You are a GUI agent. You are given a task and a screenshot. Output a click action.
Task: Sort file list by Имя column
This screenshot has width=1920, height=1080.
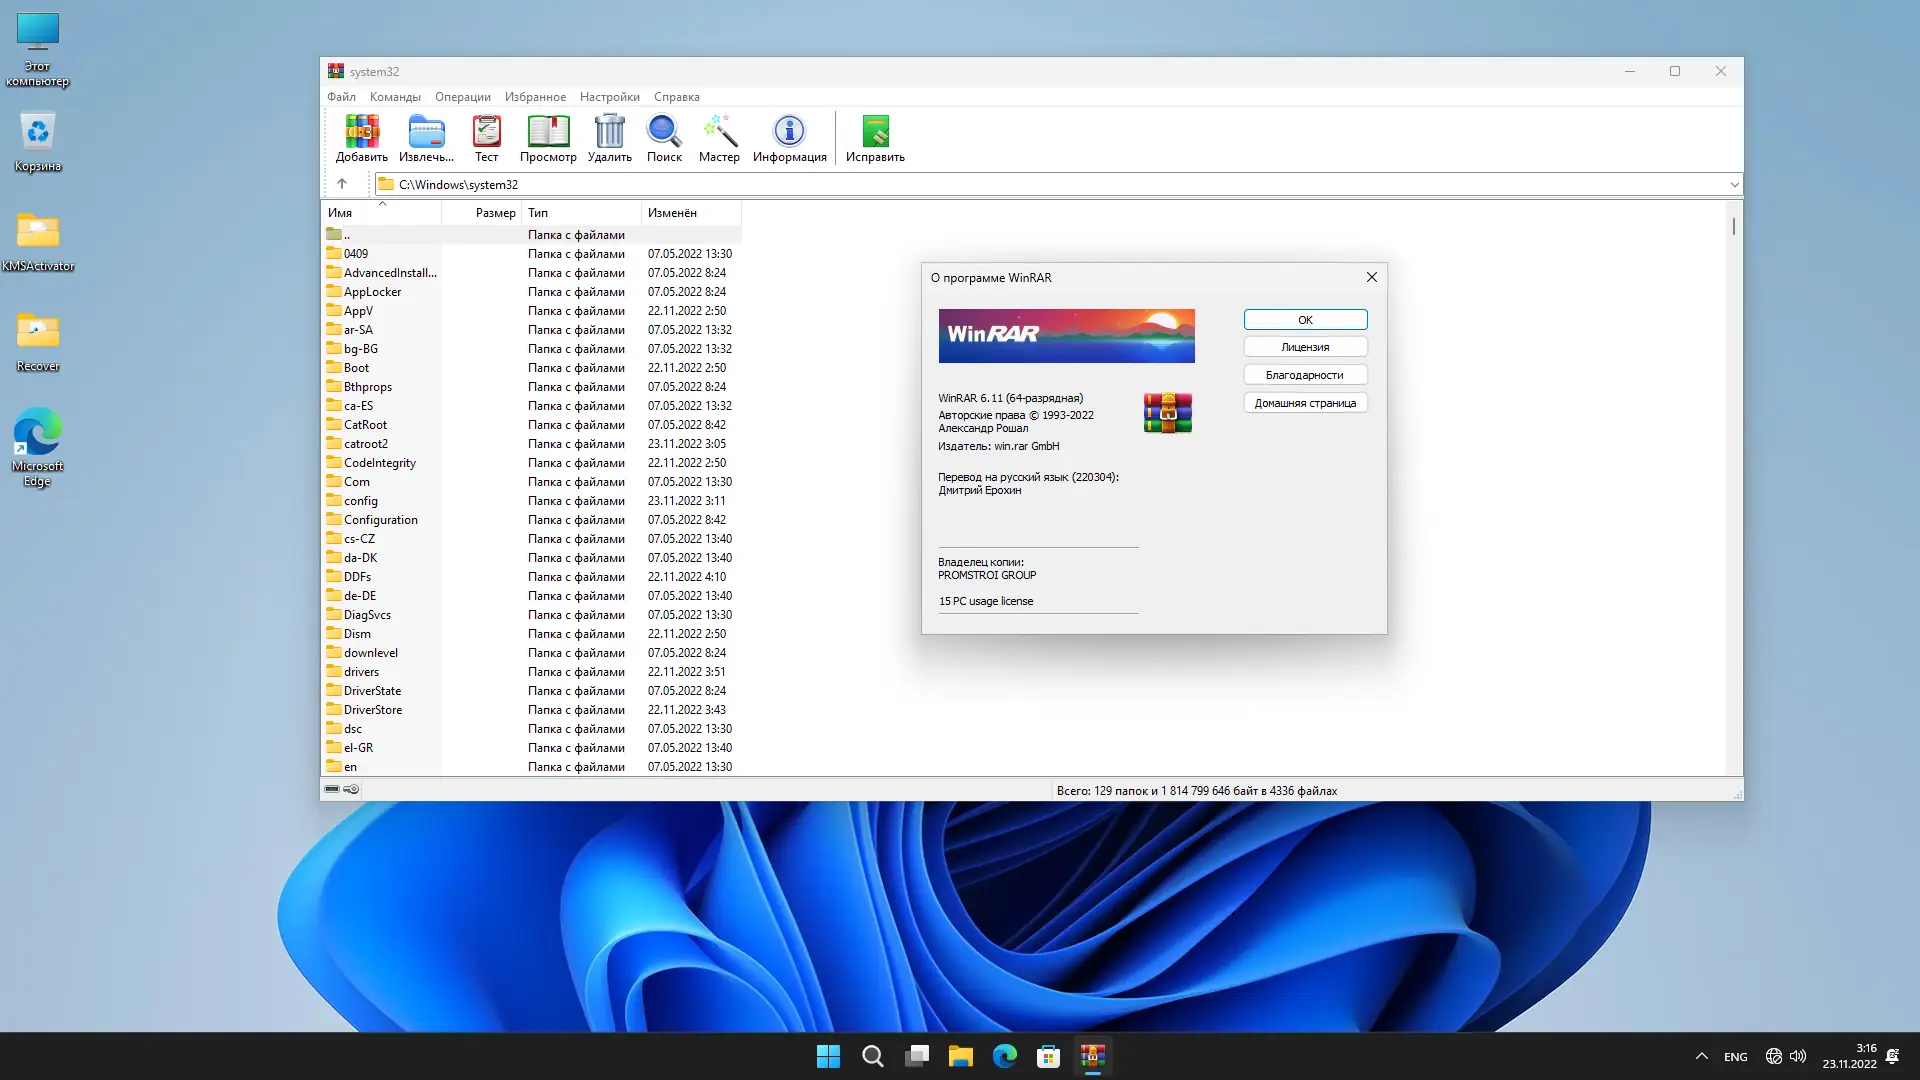point(380,213)
